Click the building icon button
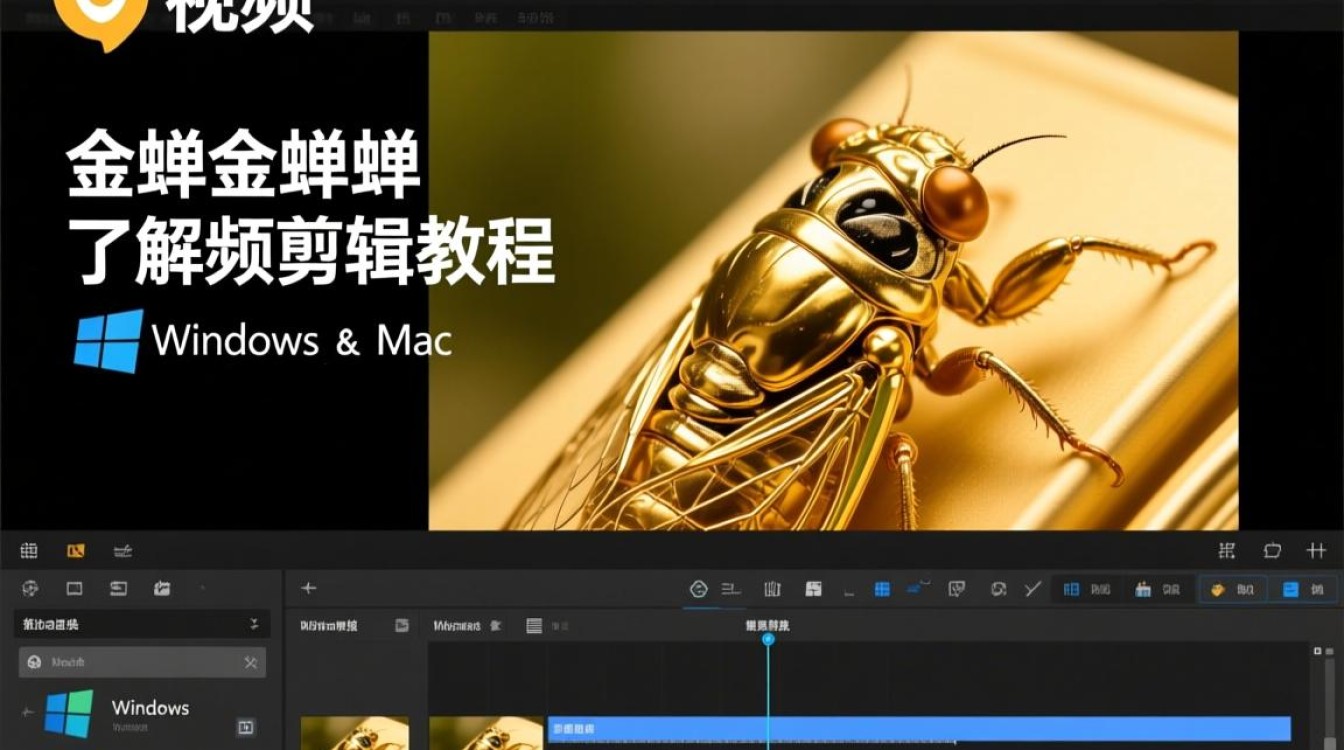Screen dimensions: 1344x750 1158,590
